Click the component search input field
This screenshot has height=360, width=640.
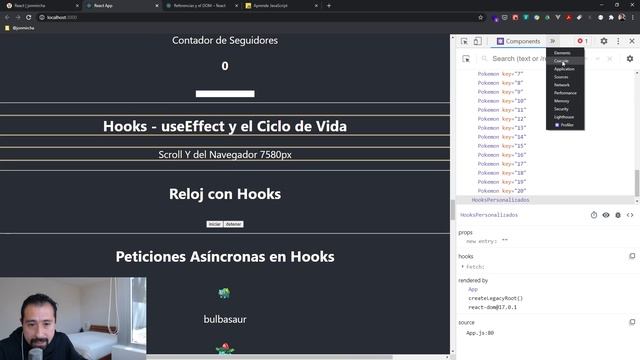[518, 59]
